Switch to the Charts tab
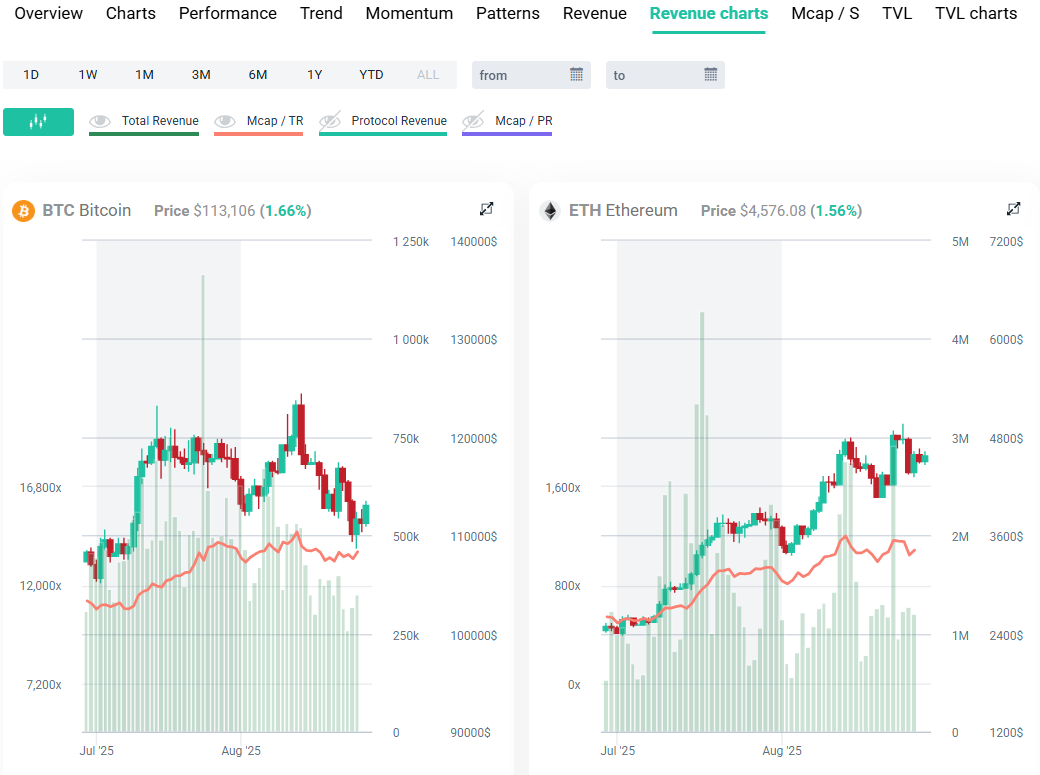This screenshot has height=775, width=1040. (x=131, y=13)
